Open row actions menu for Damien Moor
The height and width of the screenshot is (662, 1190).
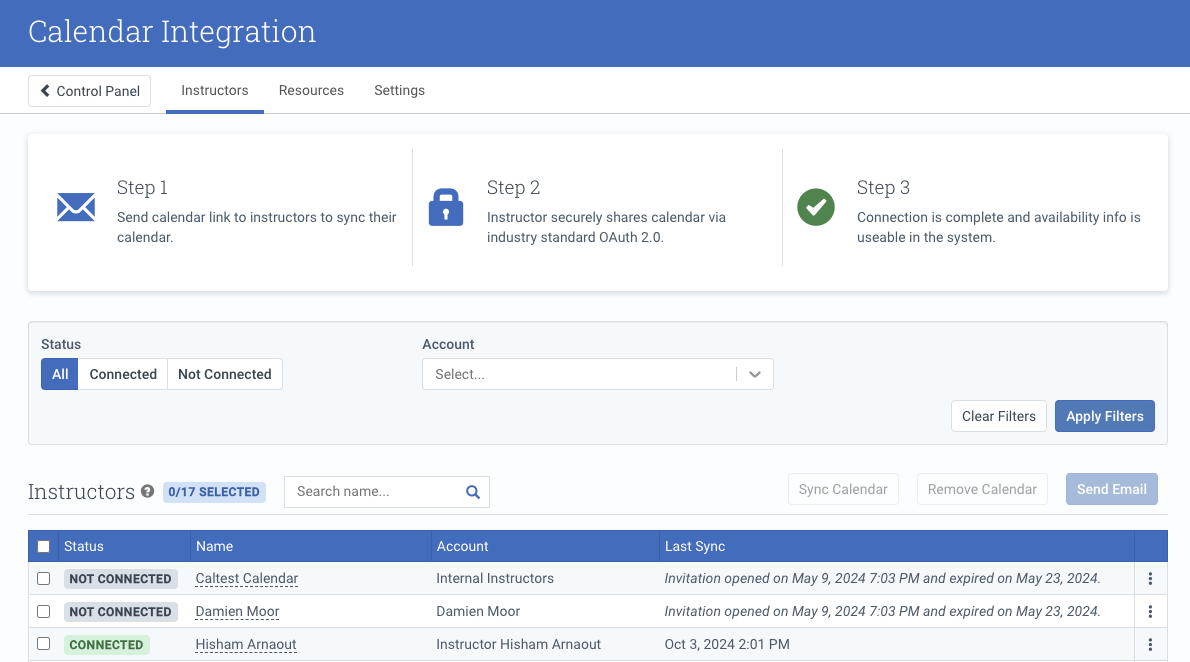point(1151,611)
